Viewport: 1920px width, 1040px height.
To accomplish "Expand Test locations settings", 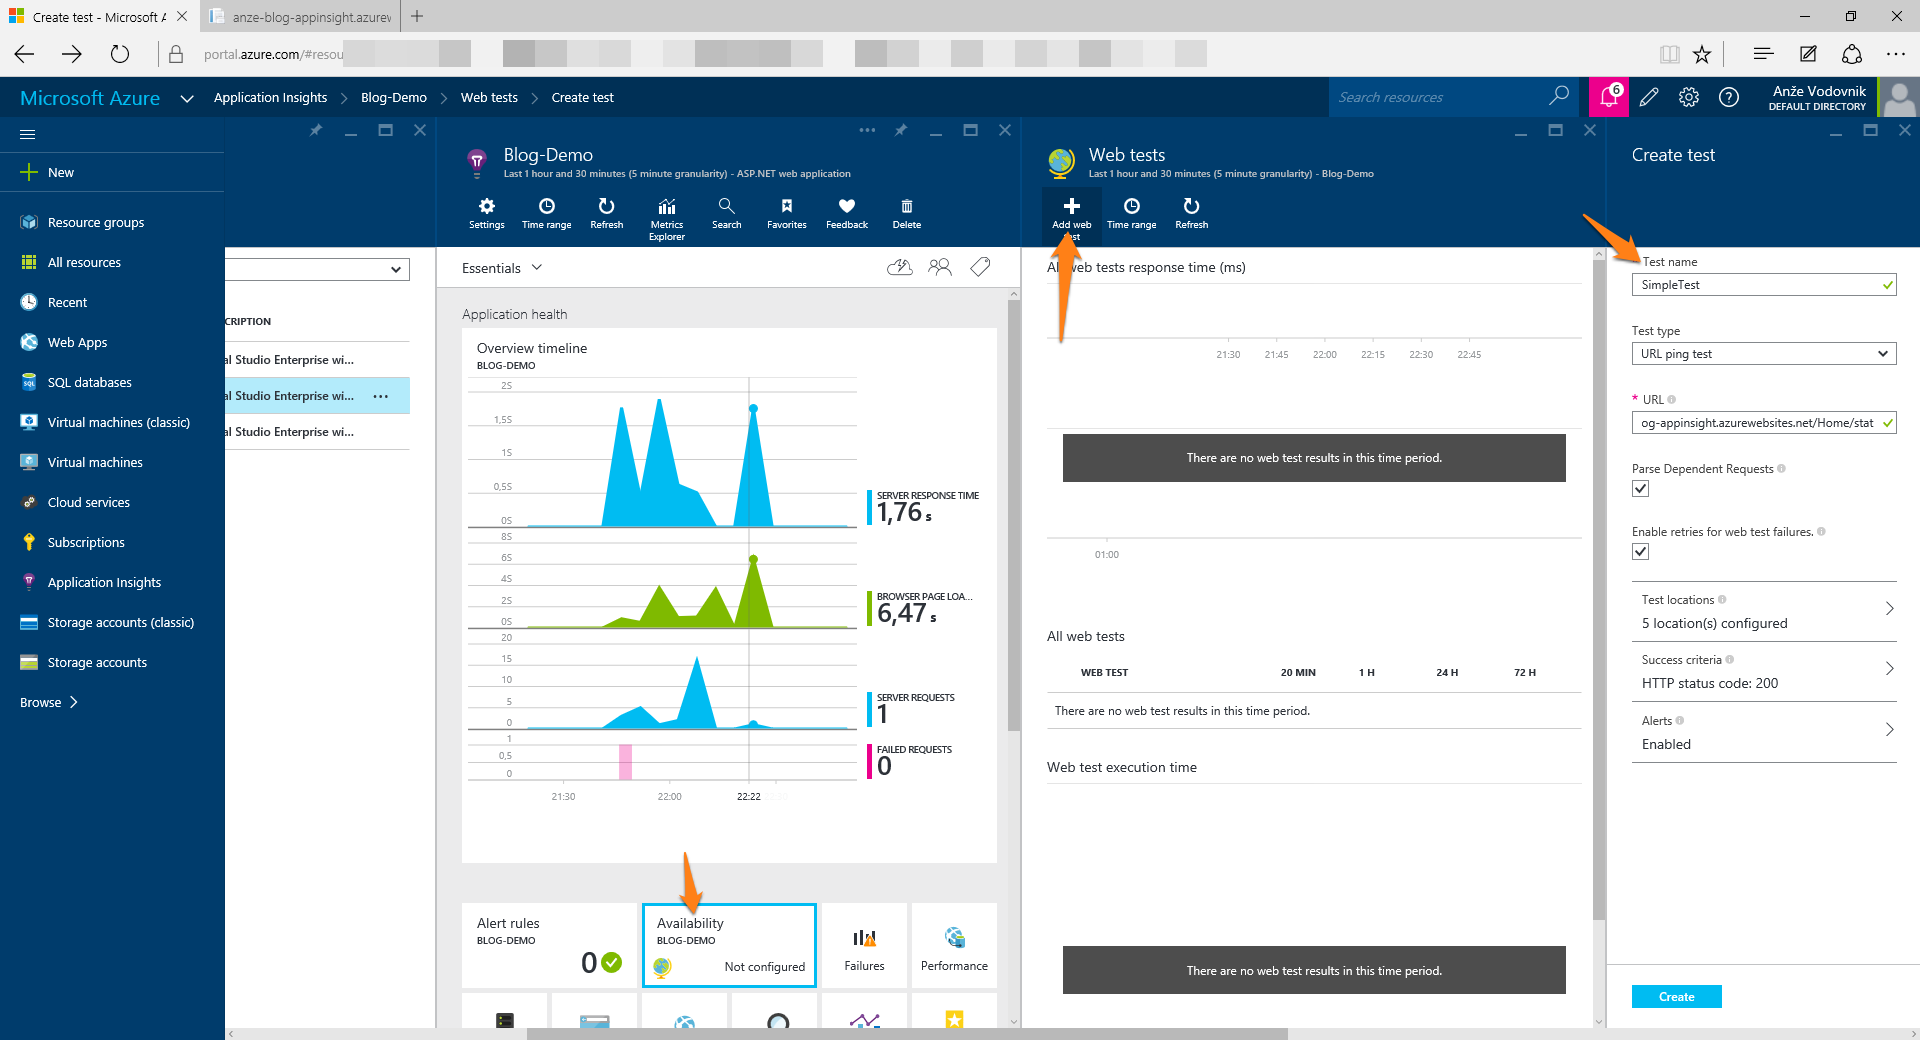I will click(x=1764, y=611).
